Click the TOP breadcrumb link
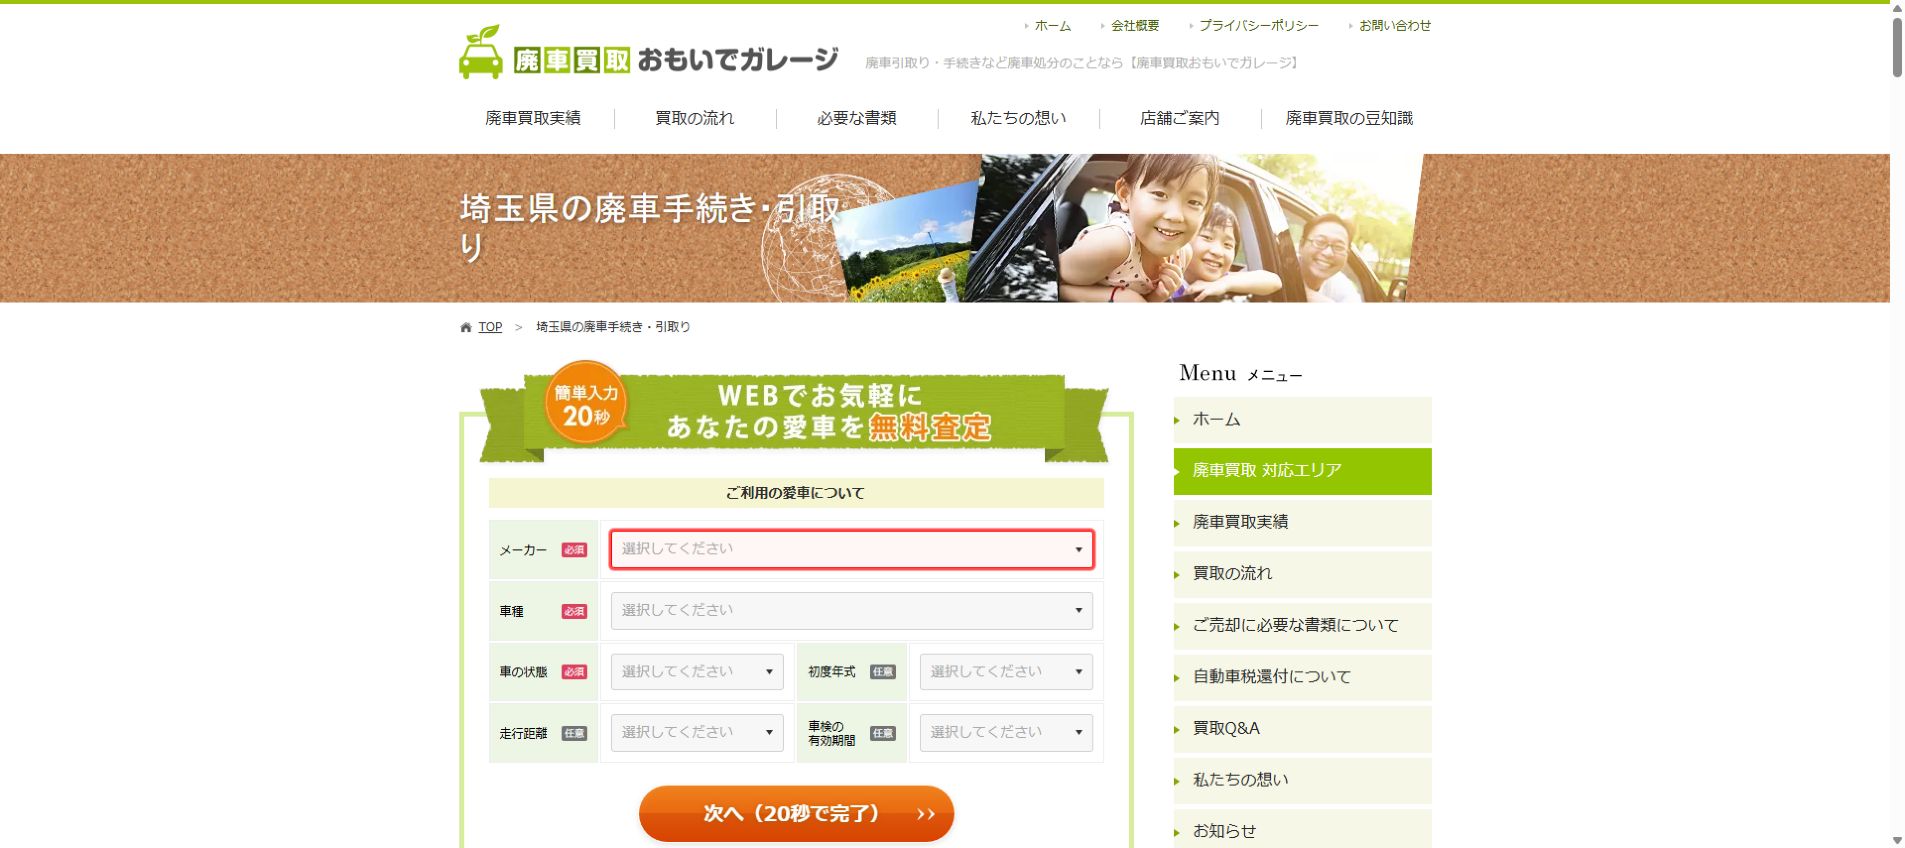This screenshot has width=1905, height=848. pos(490,327)
